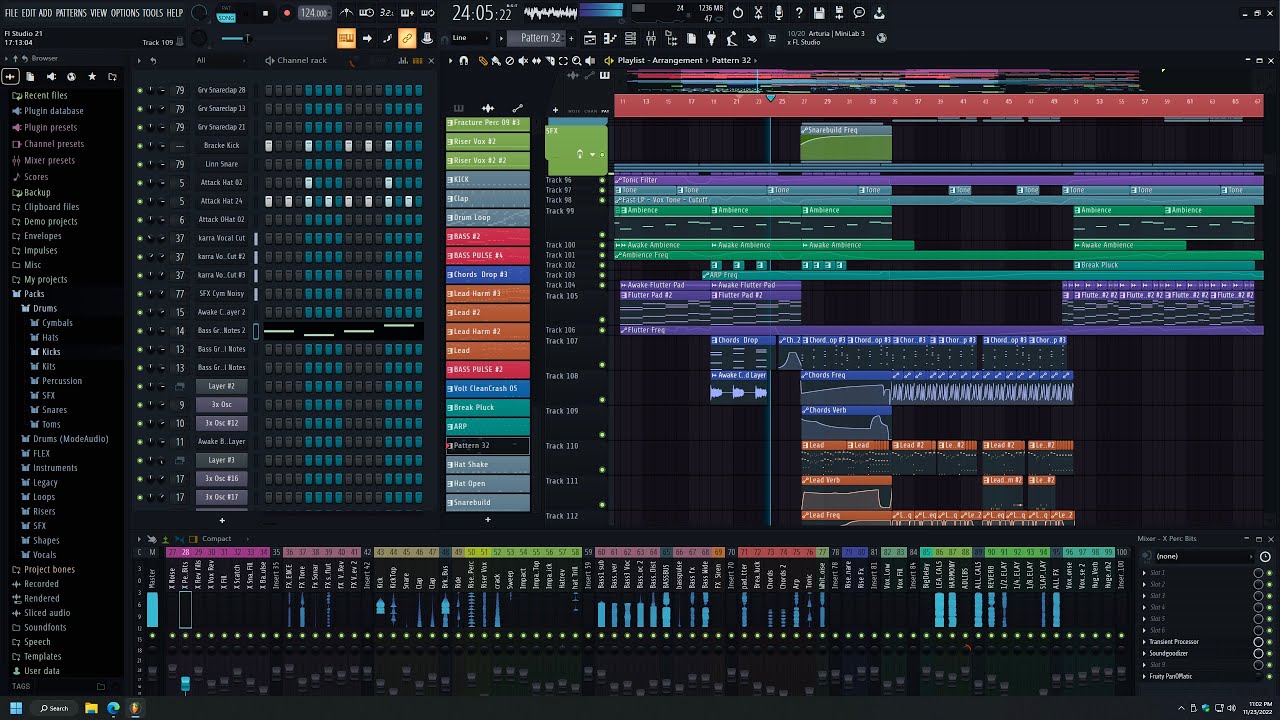This screenshot has height=720, width=1280.
Task: Click the save floppy disk icon
Action: [x=818, y=13]
